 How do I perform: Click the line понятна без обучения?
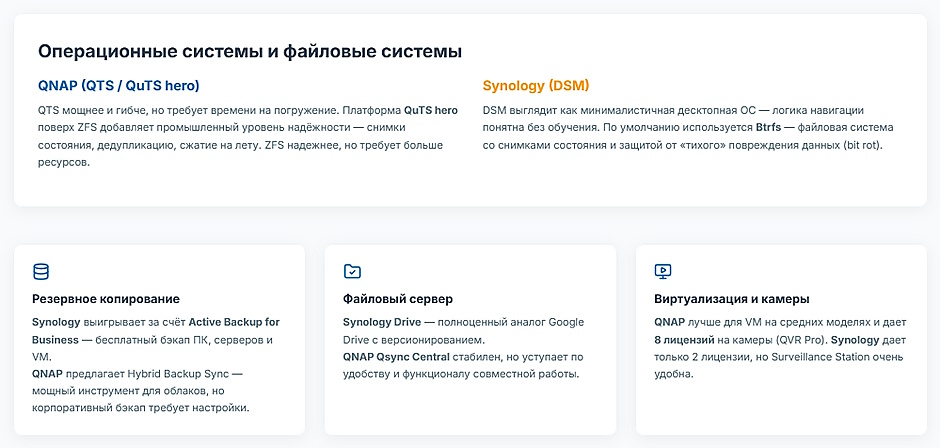coord(688,128)
